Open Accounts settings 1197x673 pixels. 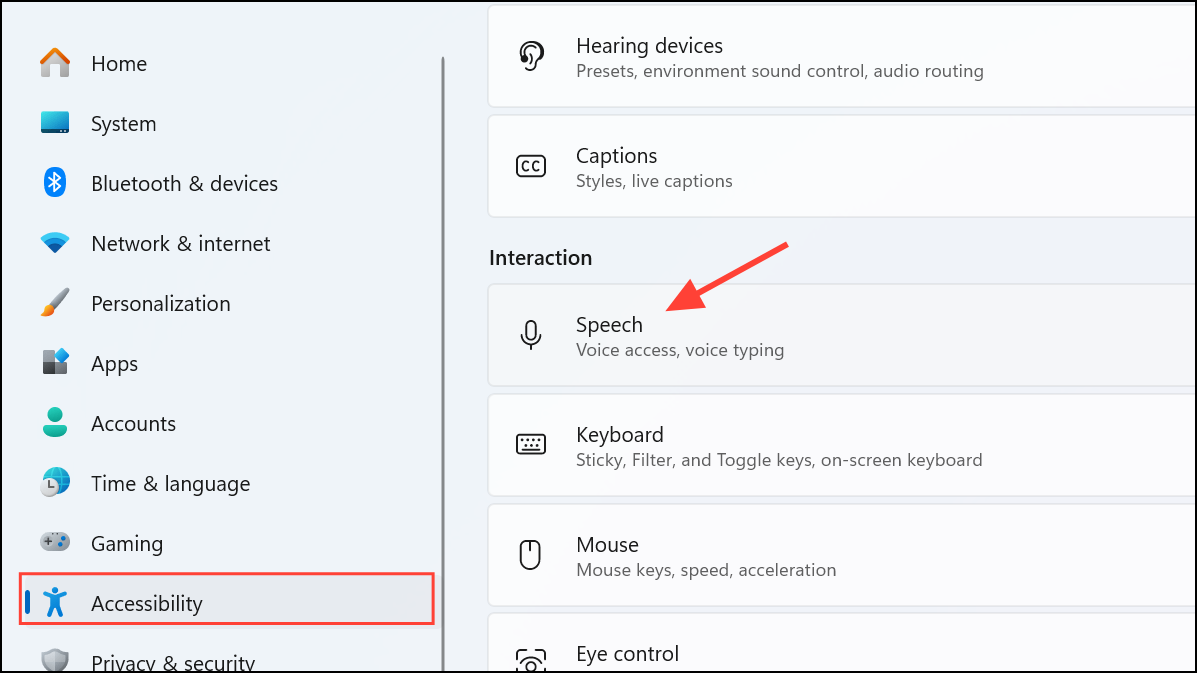(134, 423)
